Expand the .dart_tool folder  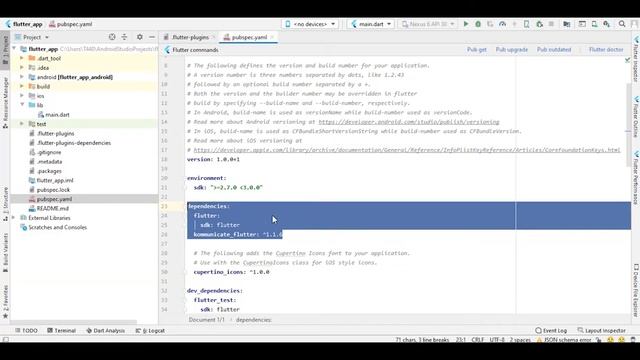22,58
